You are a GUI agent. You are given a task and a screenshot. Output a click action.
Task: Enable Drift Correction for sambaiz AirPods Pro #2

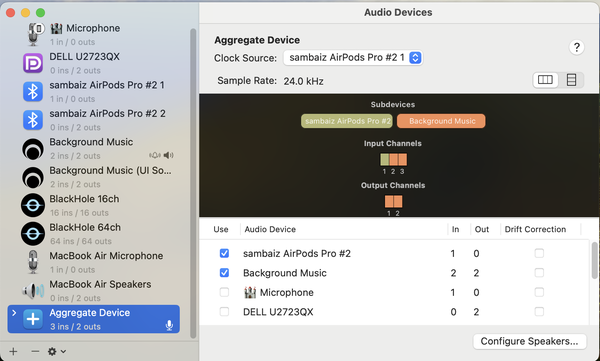pos(539,253)
